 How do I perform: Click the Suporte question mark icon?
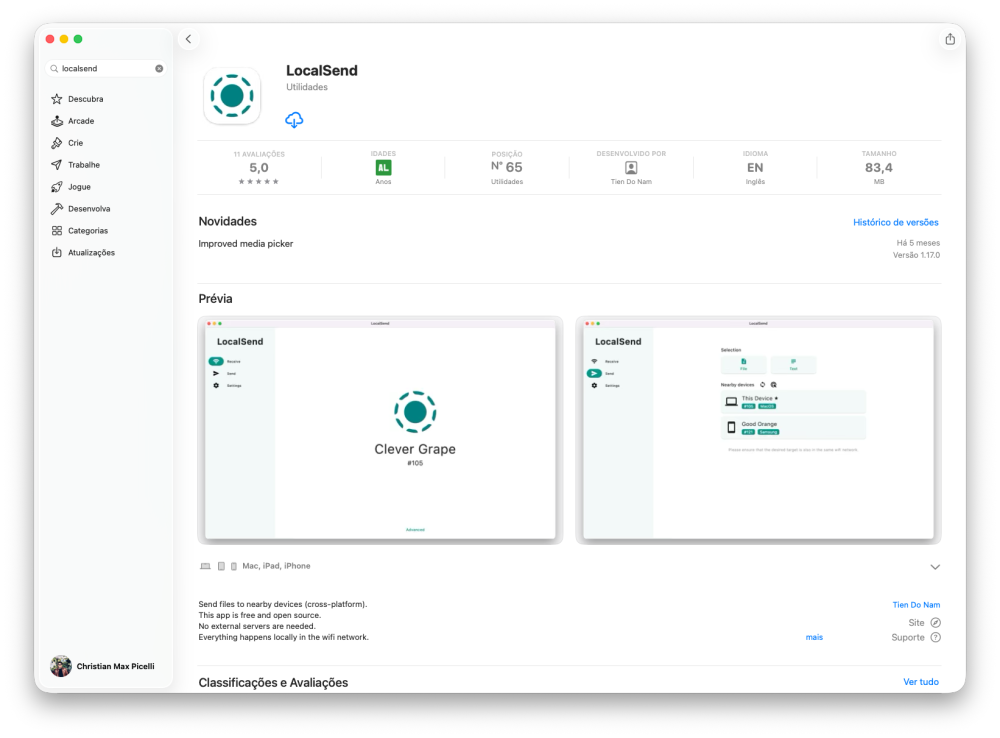tap(936, 637)
